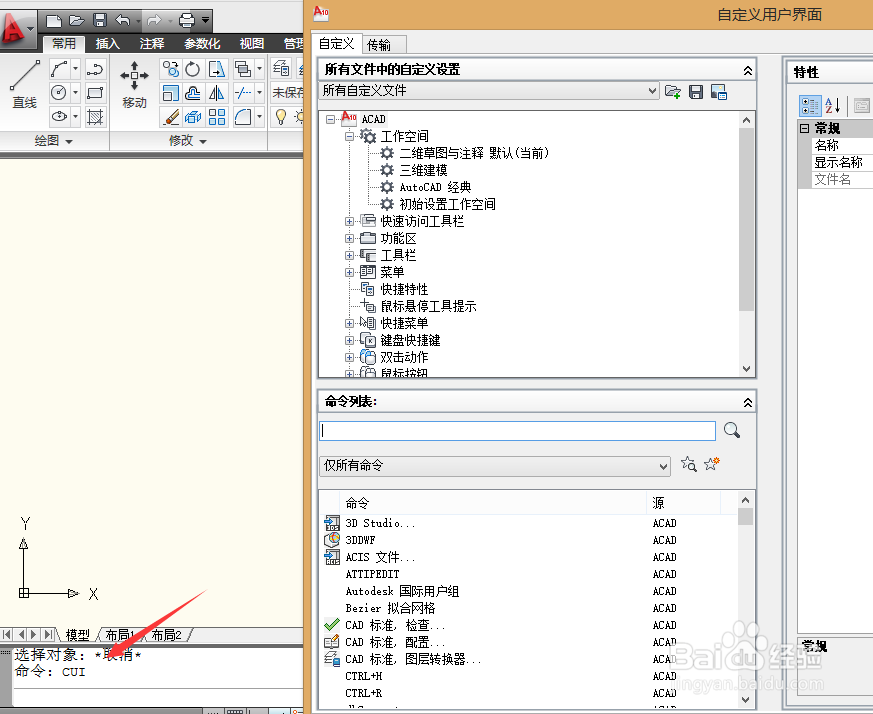Expand the 键盘快捷键 tree node

[349, 340]
